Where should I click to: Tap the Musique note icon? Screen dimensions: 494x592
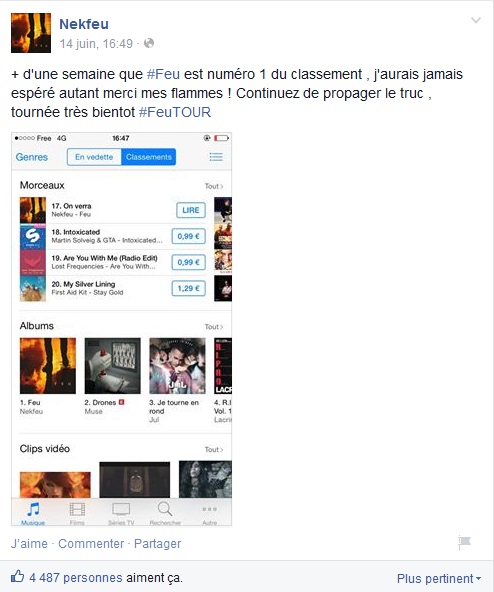[x=33, y=509]
